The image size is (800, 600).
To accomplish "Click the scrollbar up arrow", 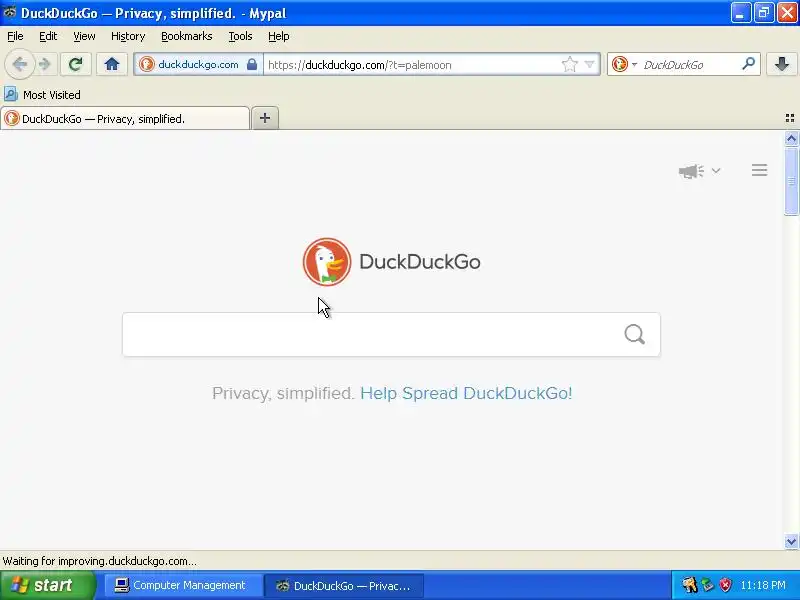I will 791,138.
